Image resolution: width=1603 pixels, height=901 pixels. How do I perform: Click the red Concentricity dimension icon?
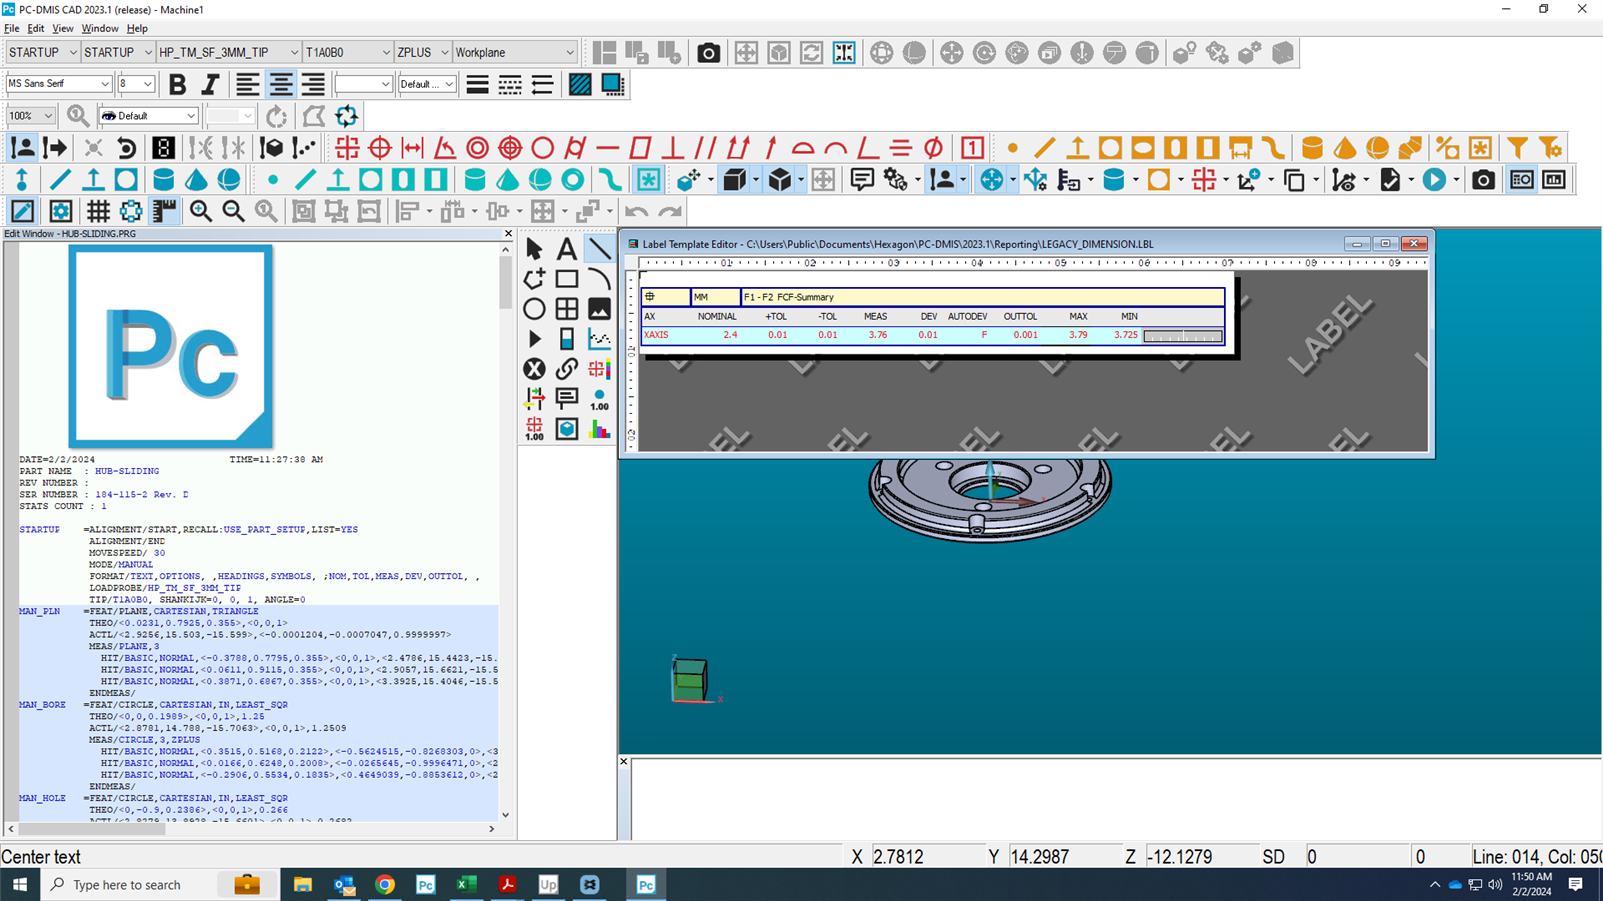click(x=478, y=148)
